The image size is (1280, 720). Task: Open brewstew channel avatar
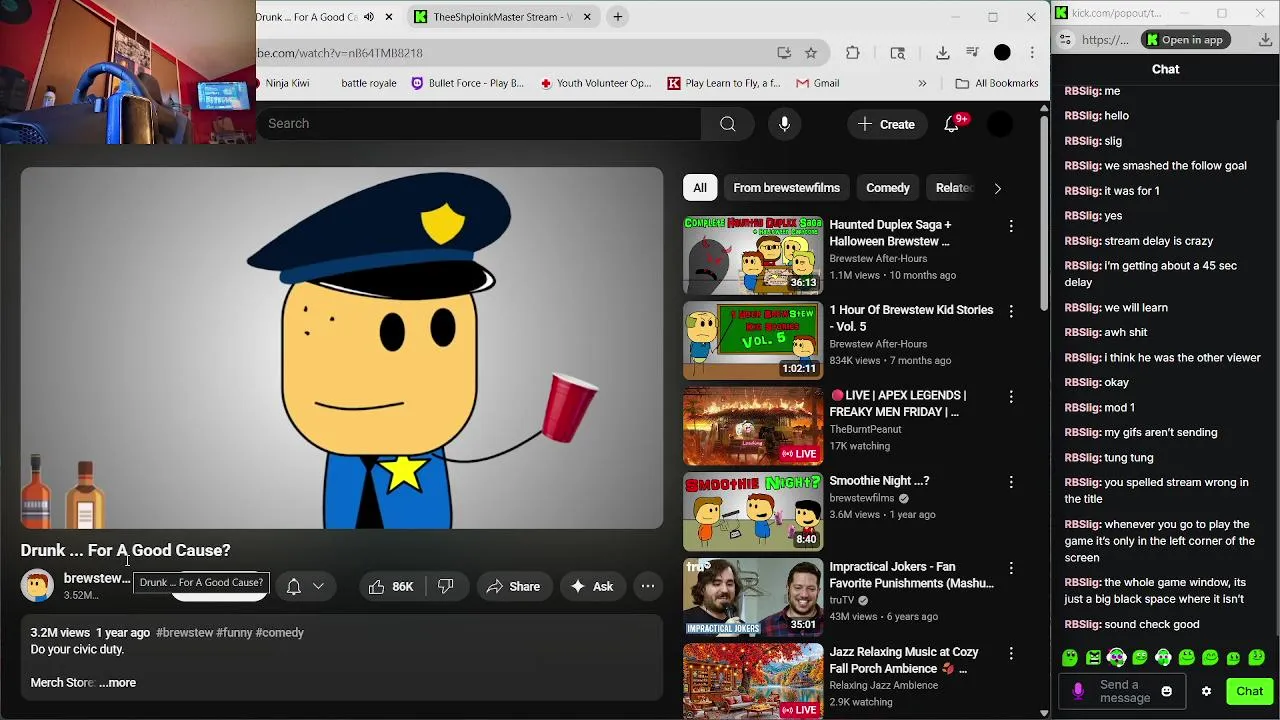[x=37, y=586]
